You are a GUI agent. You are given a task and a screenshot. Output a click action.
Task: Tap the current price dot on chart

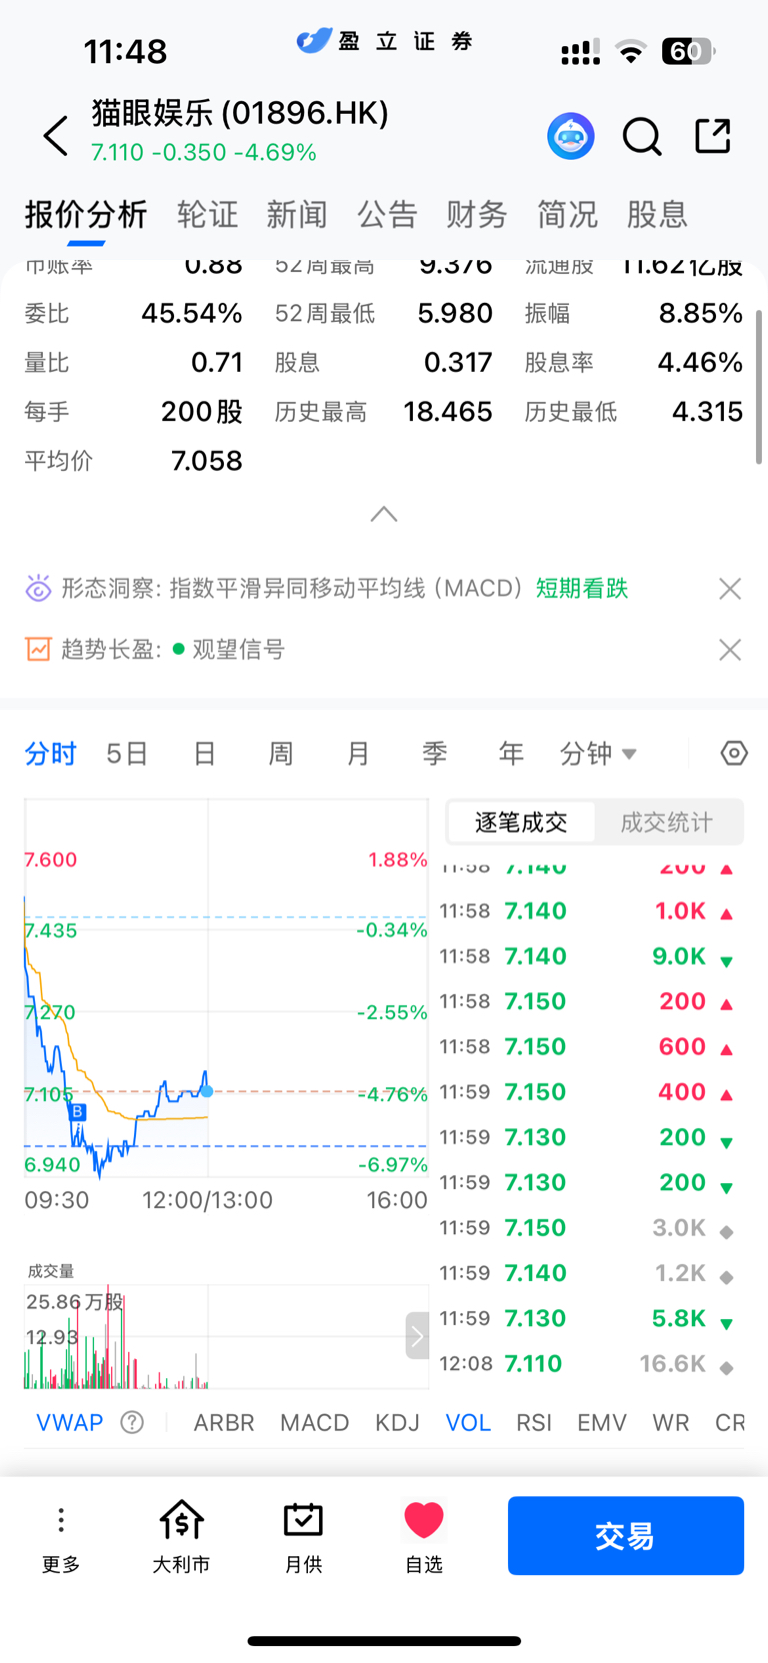point(207,1091)
